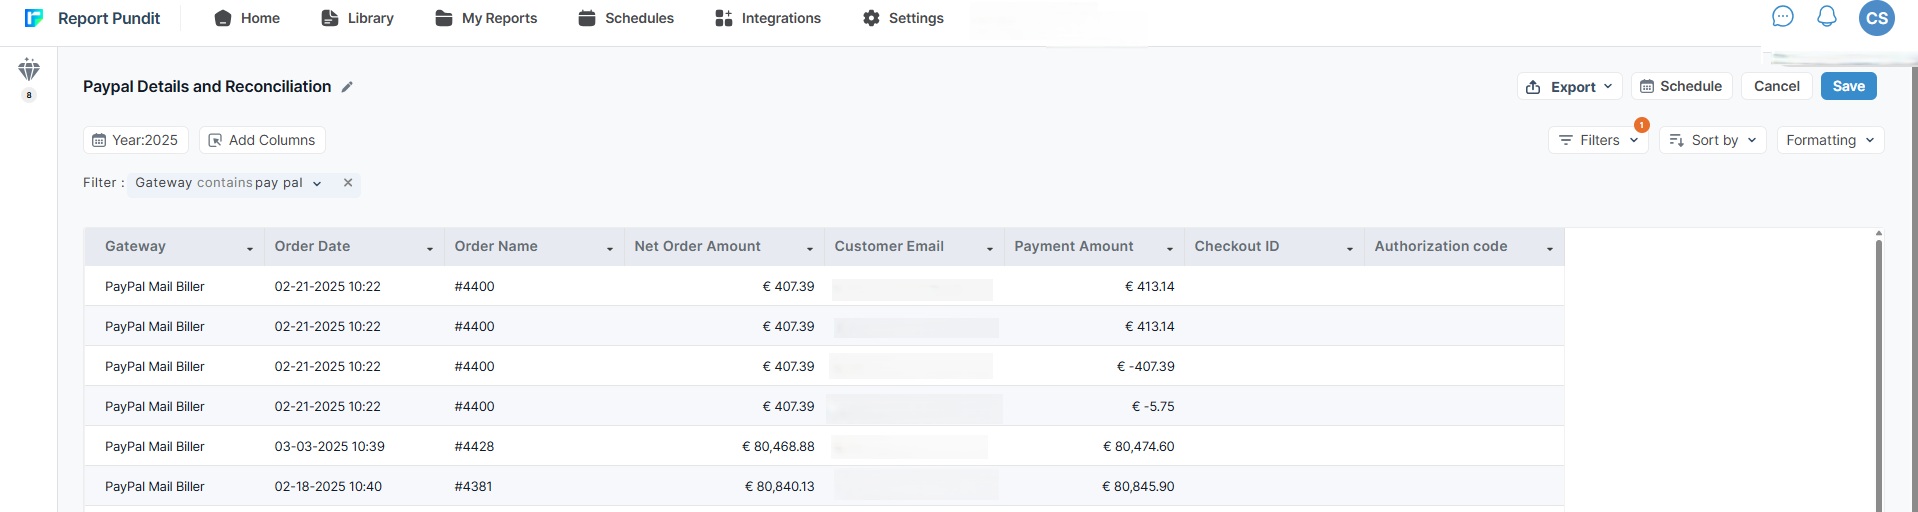Open the Net Order Amount column arrow
Image resolution: width=1918 pixels, height=512 pixels.
[810, 248]
